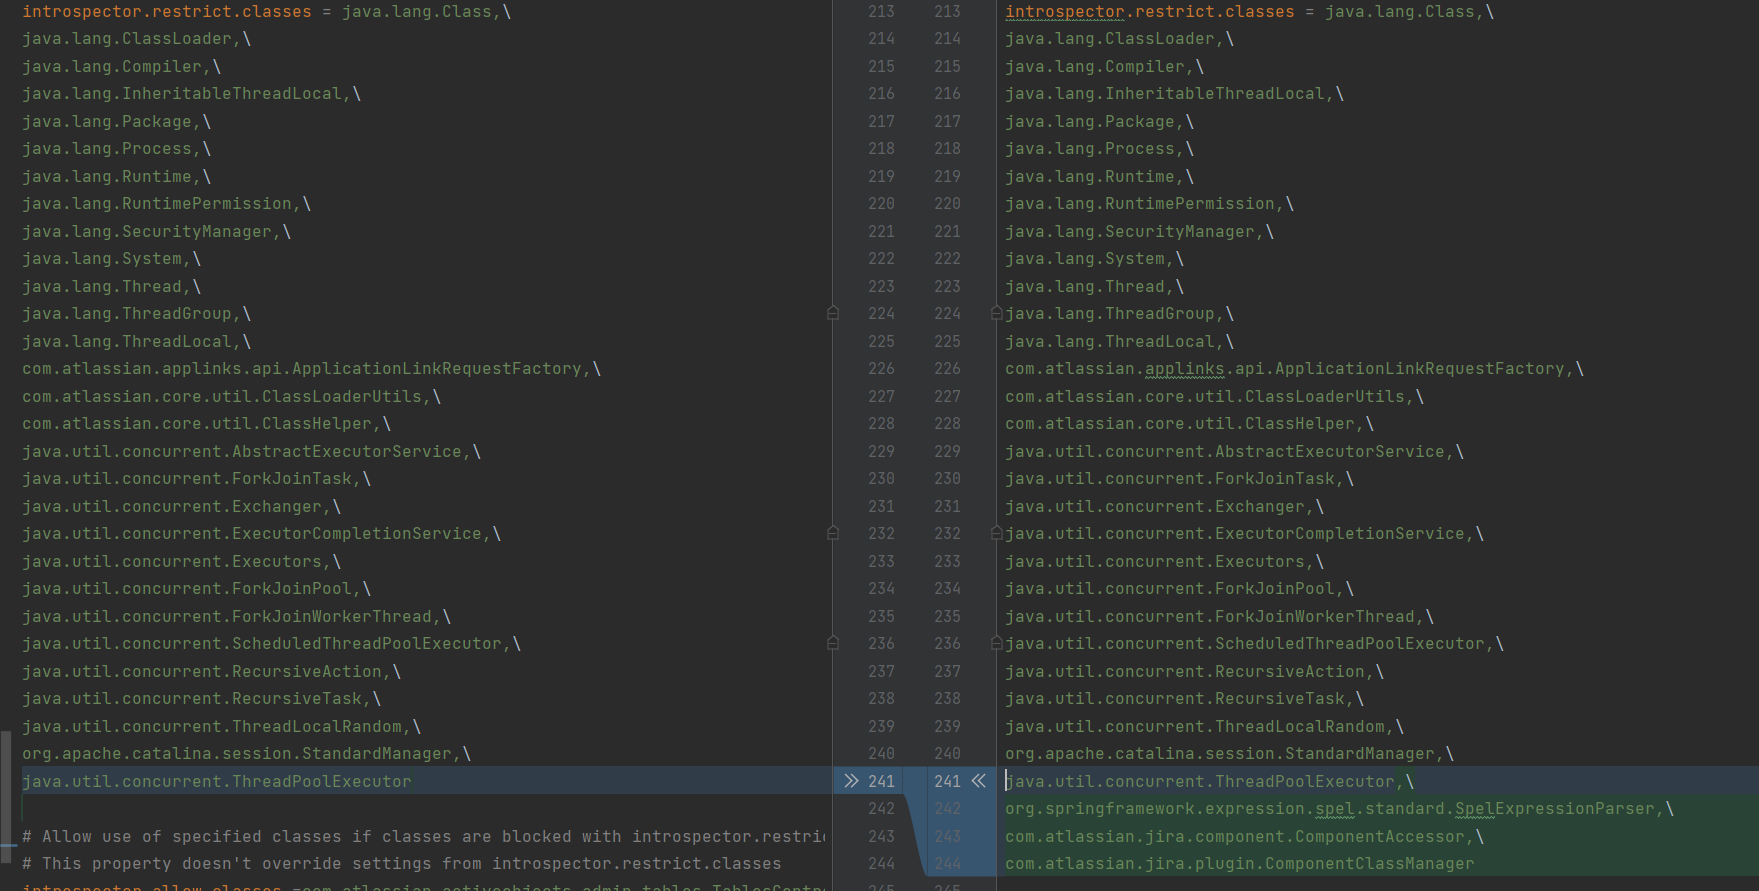This screenshot has height=891, width=1759.
Task: Click java.lang.Process line in left pane
Action: [x=116, y=149]
